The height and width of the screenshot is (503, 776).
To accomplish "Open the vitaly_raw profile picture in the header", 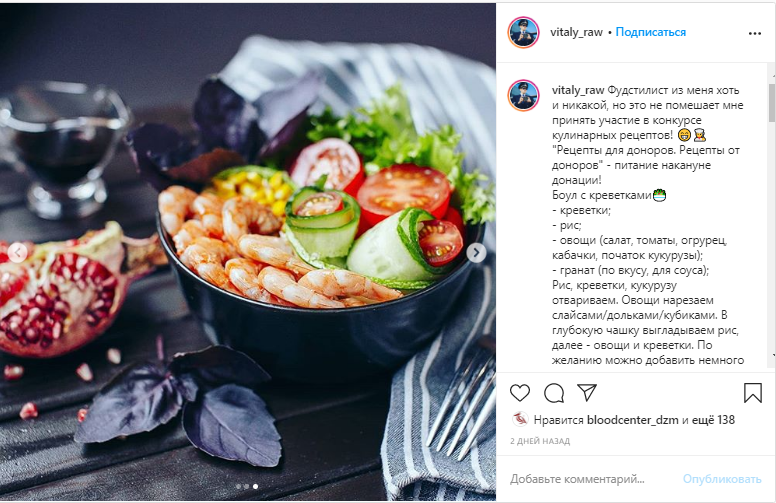I will coord(524,32).
